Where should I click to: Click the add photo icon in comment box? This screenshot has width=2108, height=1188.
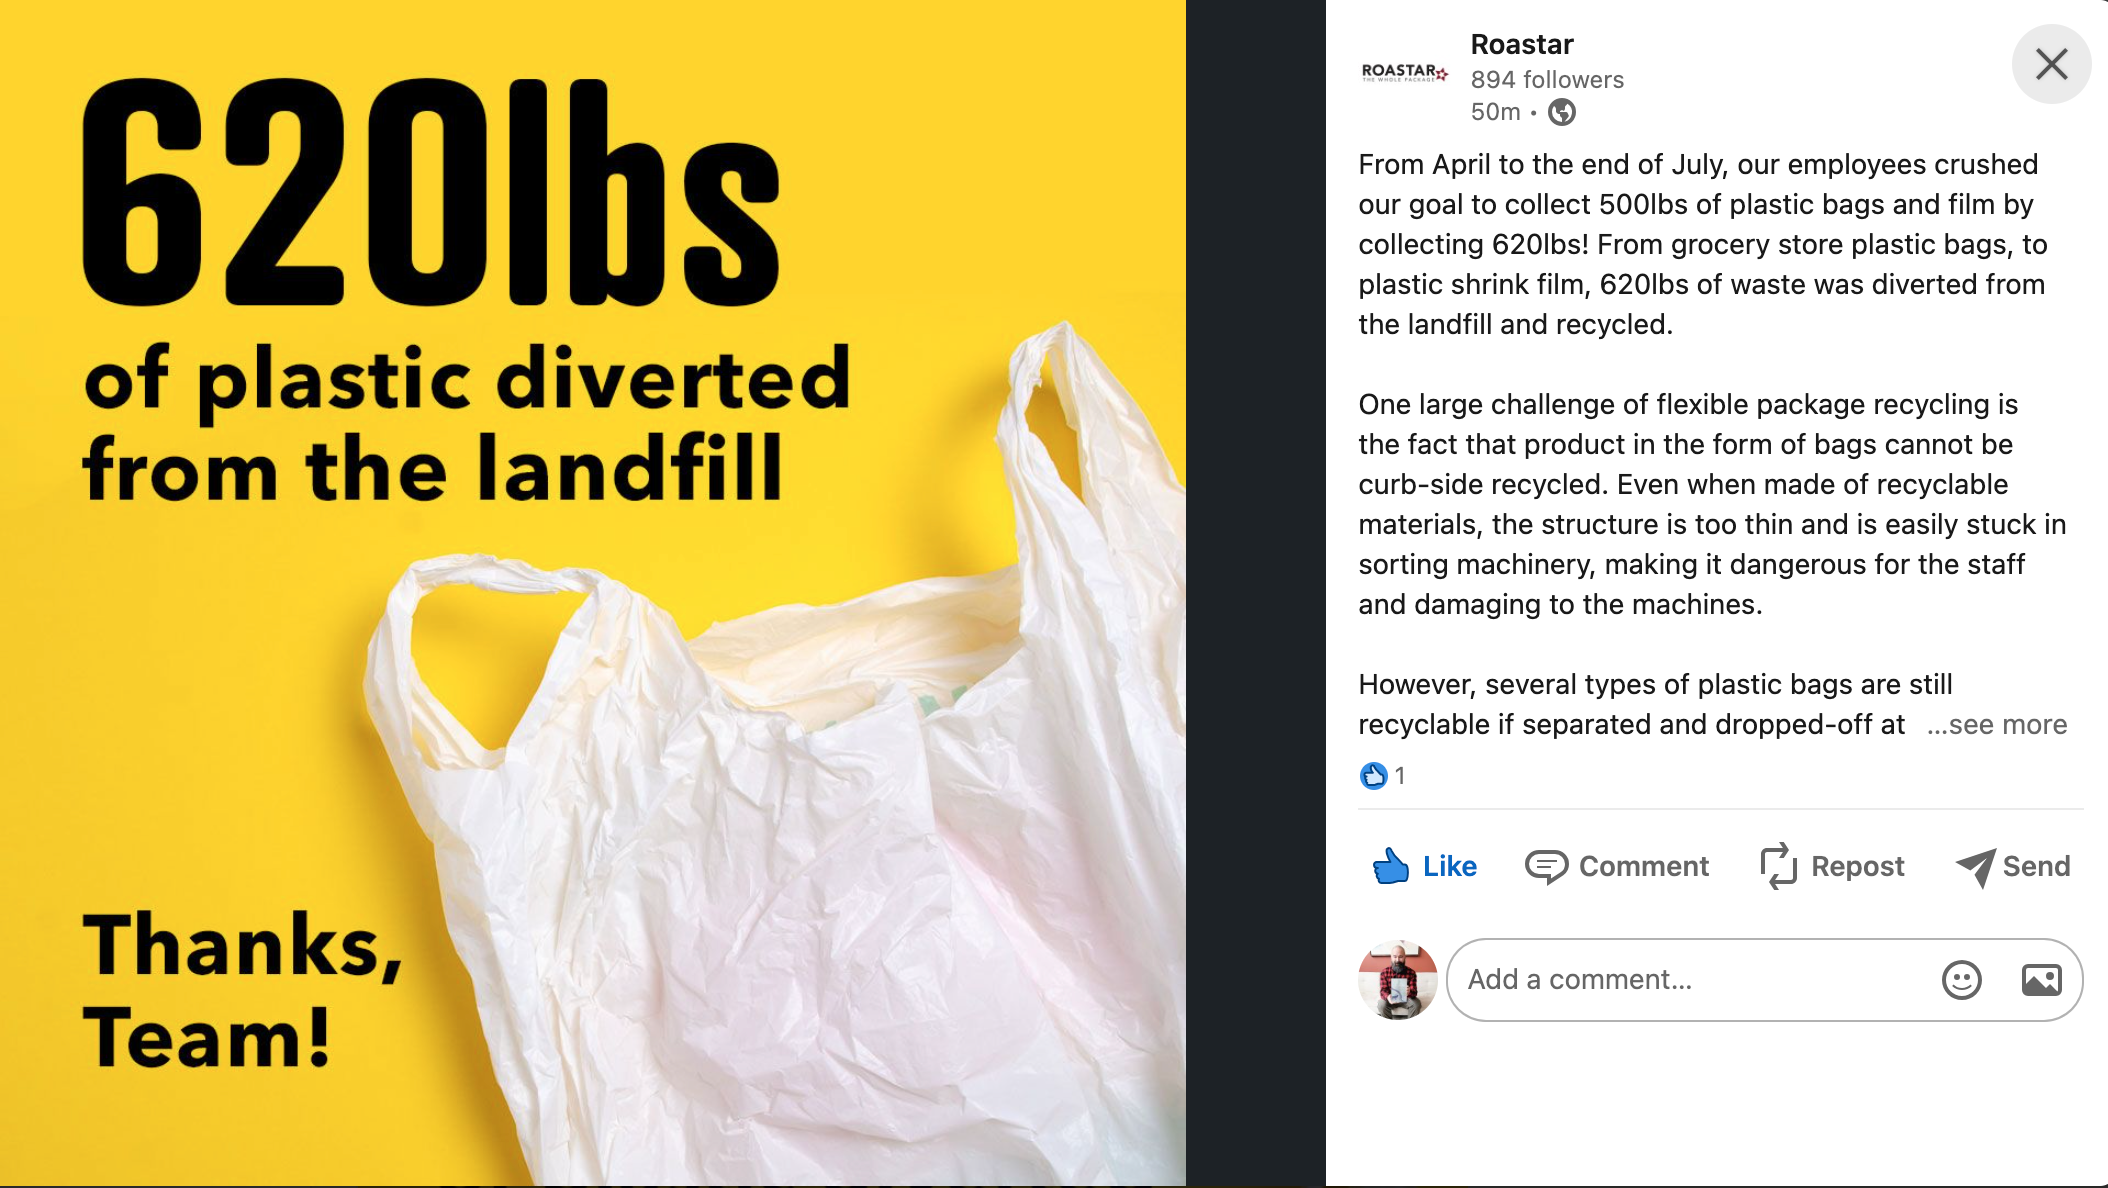[2041, 980]
